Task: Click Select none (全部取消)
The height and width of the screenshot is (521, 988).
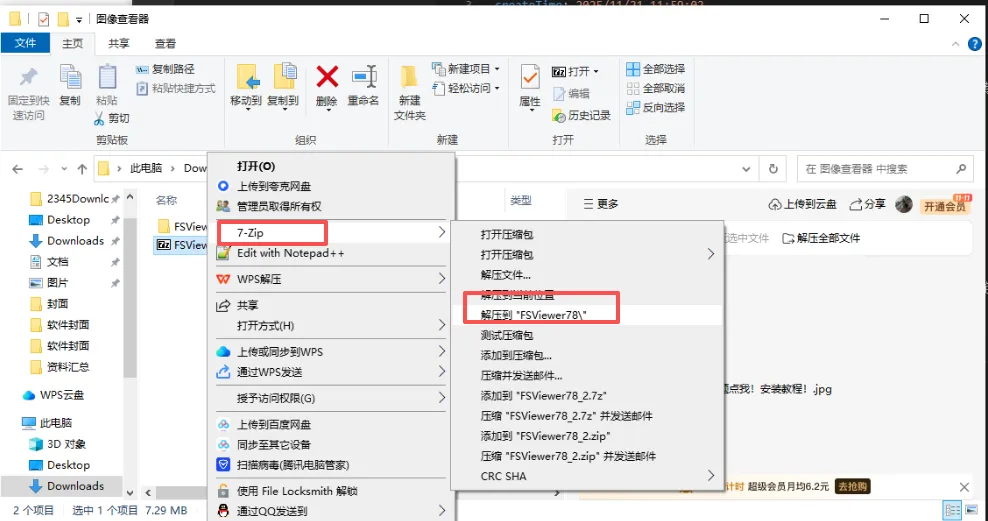Action: [656, 88]
